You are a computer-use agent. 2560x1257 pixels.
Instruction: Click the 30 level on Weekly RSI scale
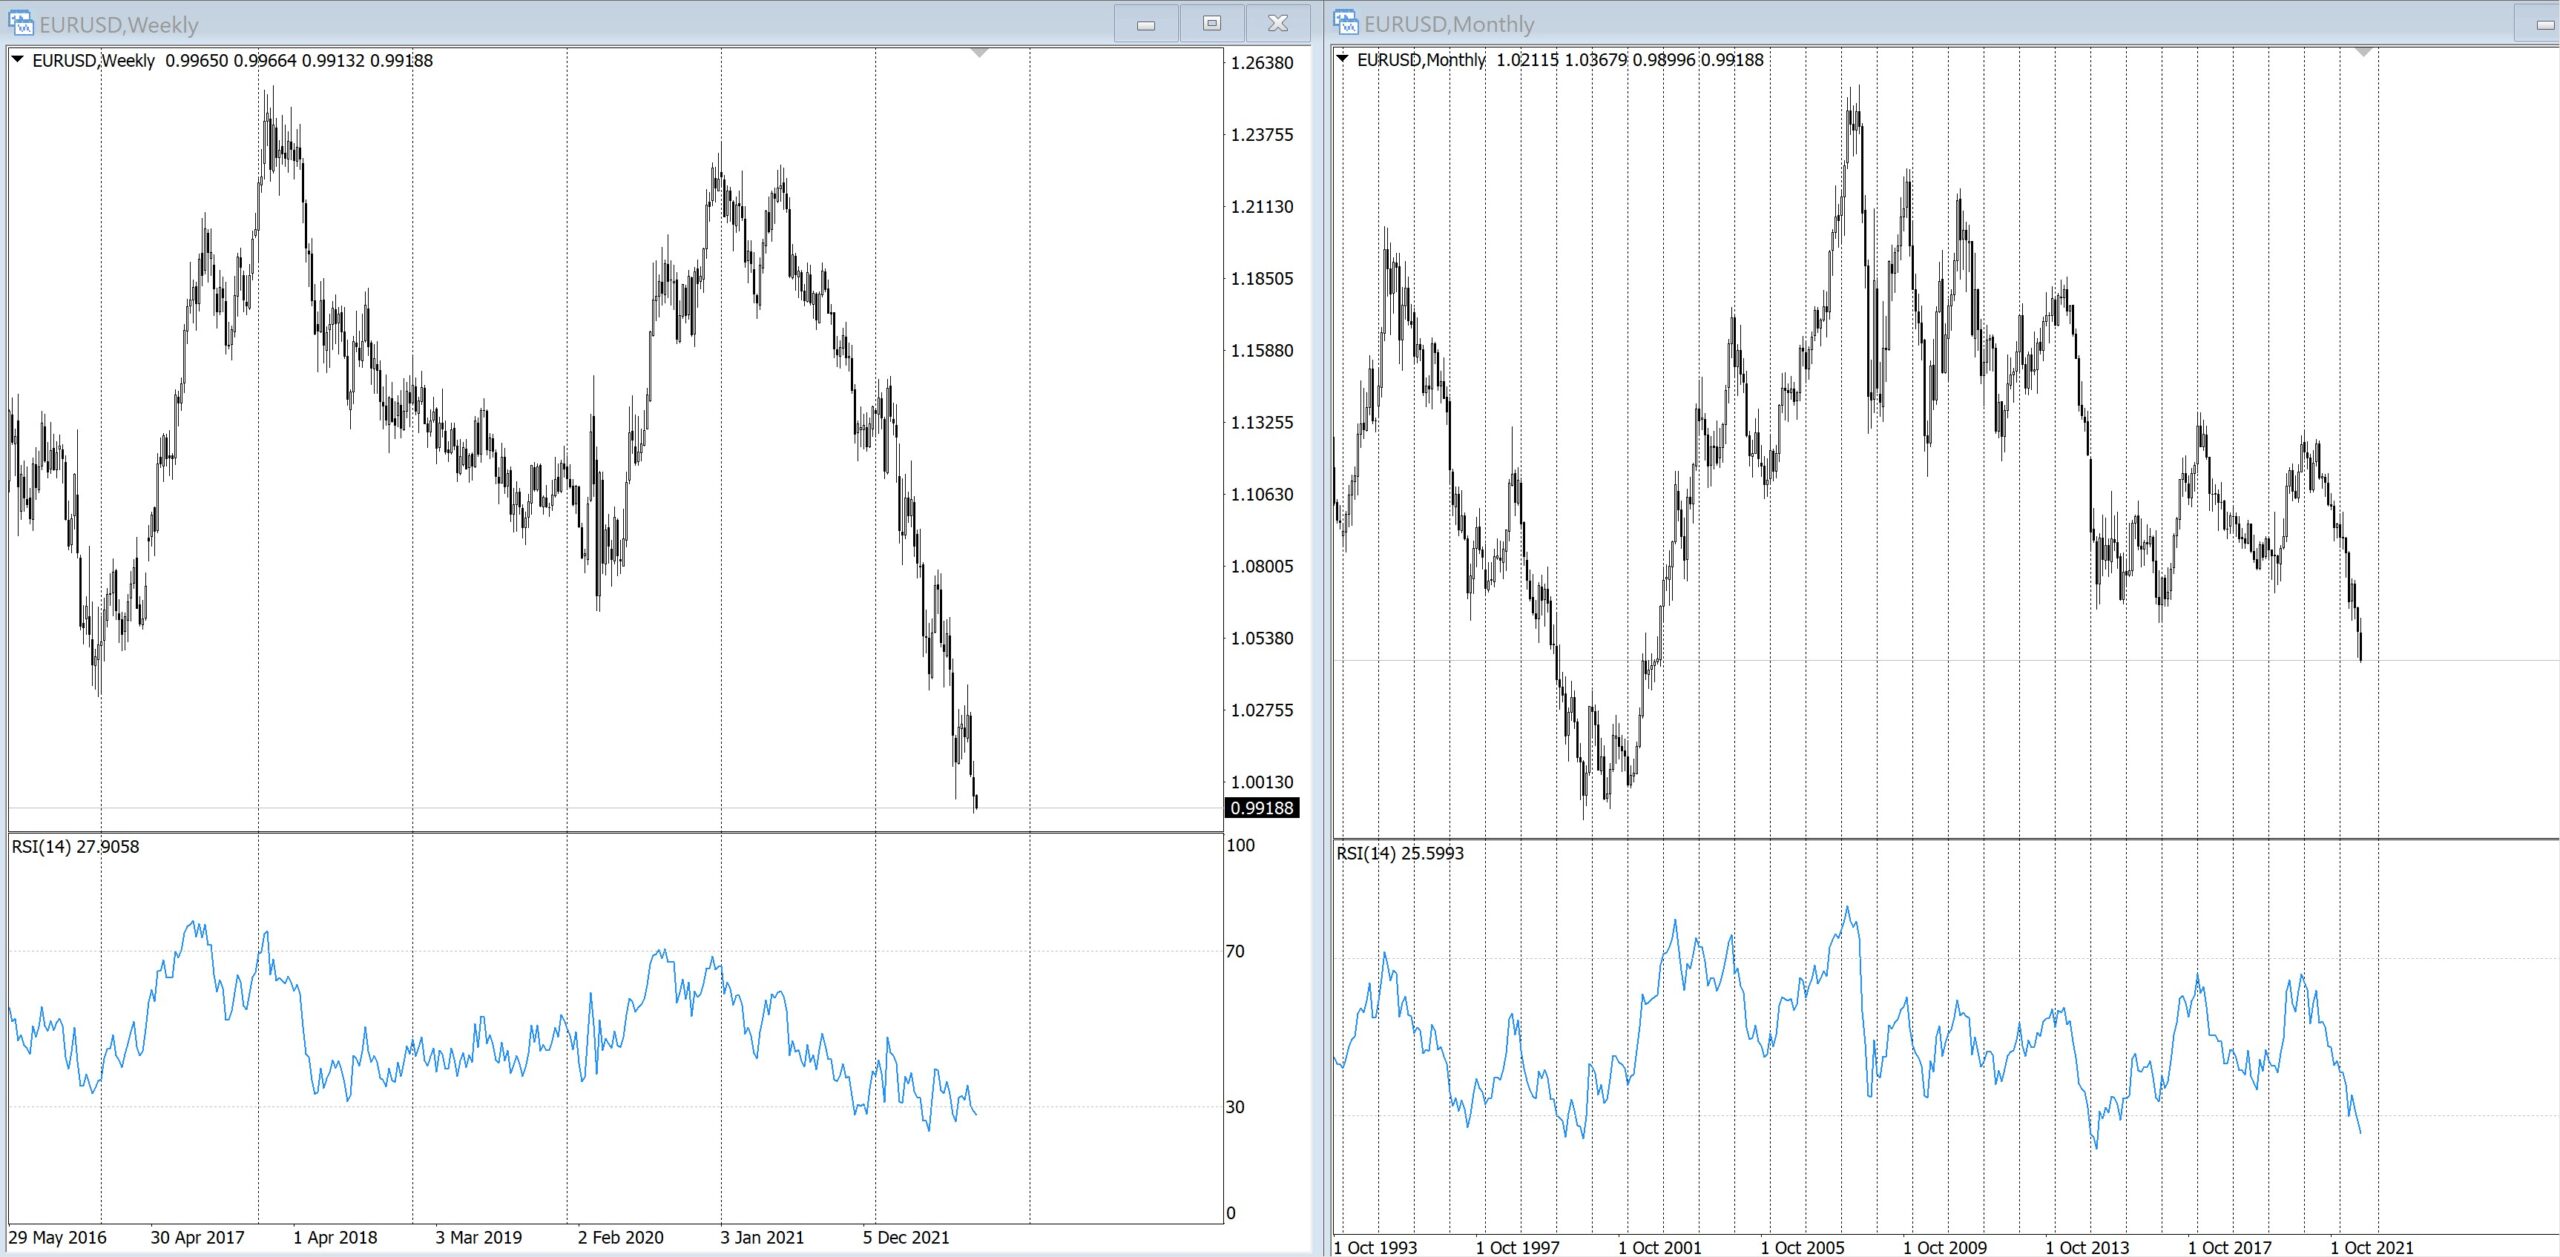point(1236,1107)
